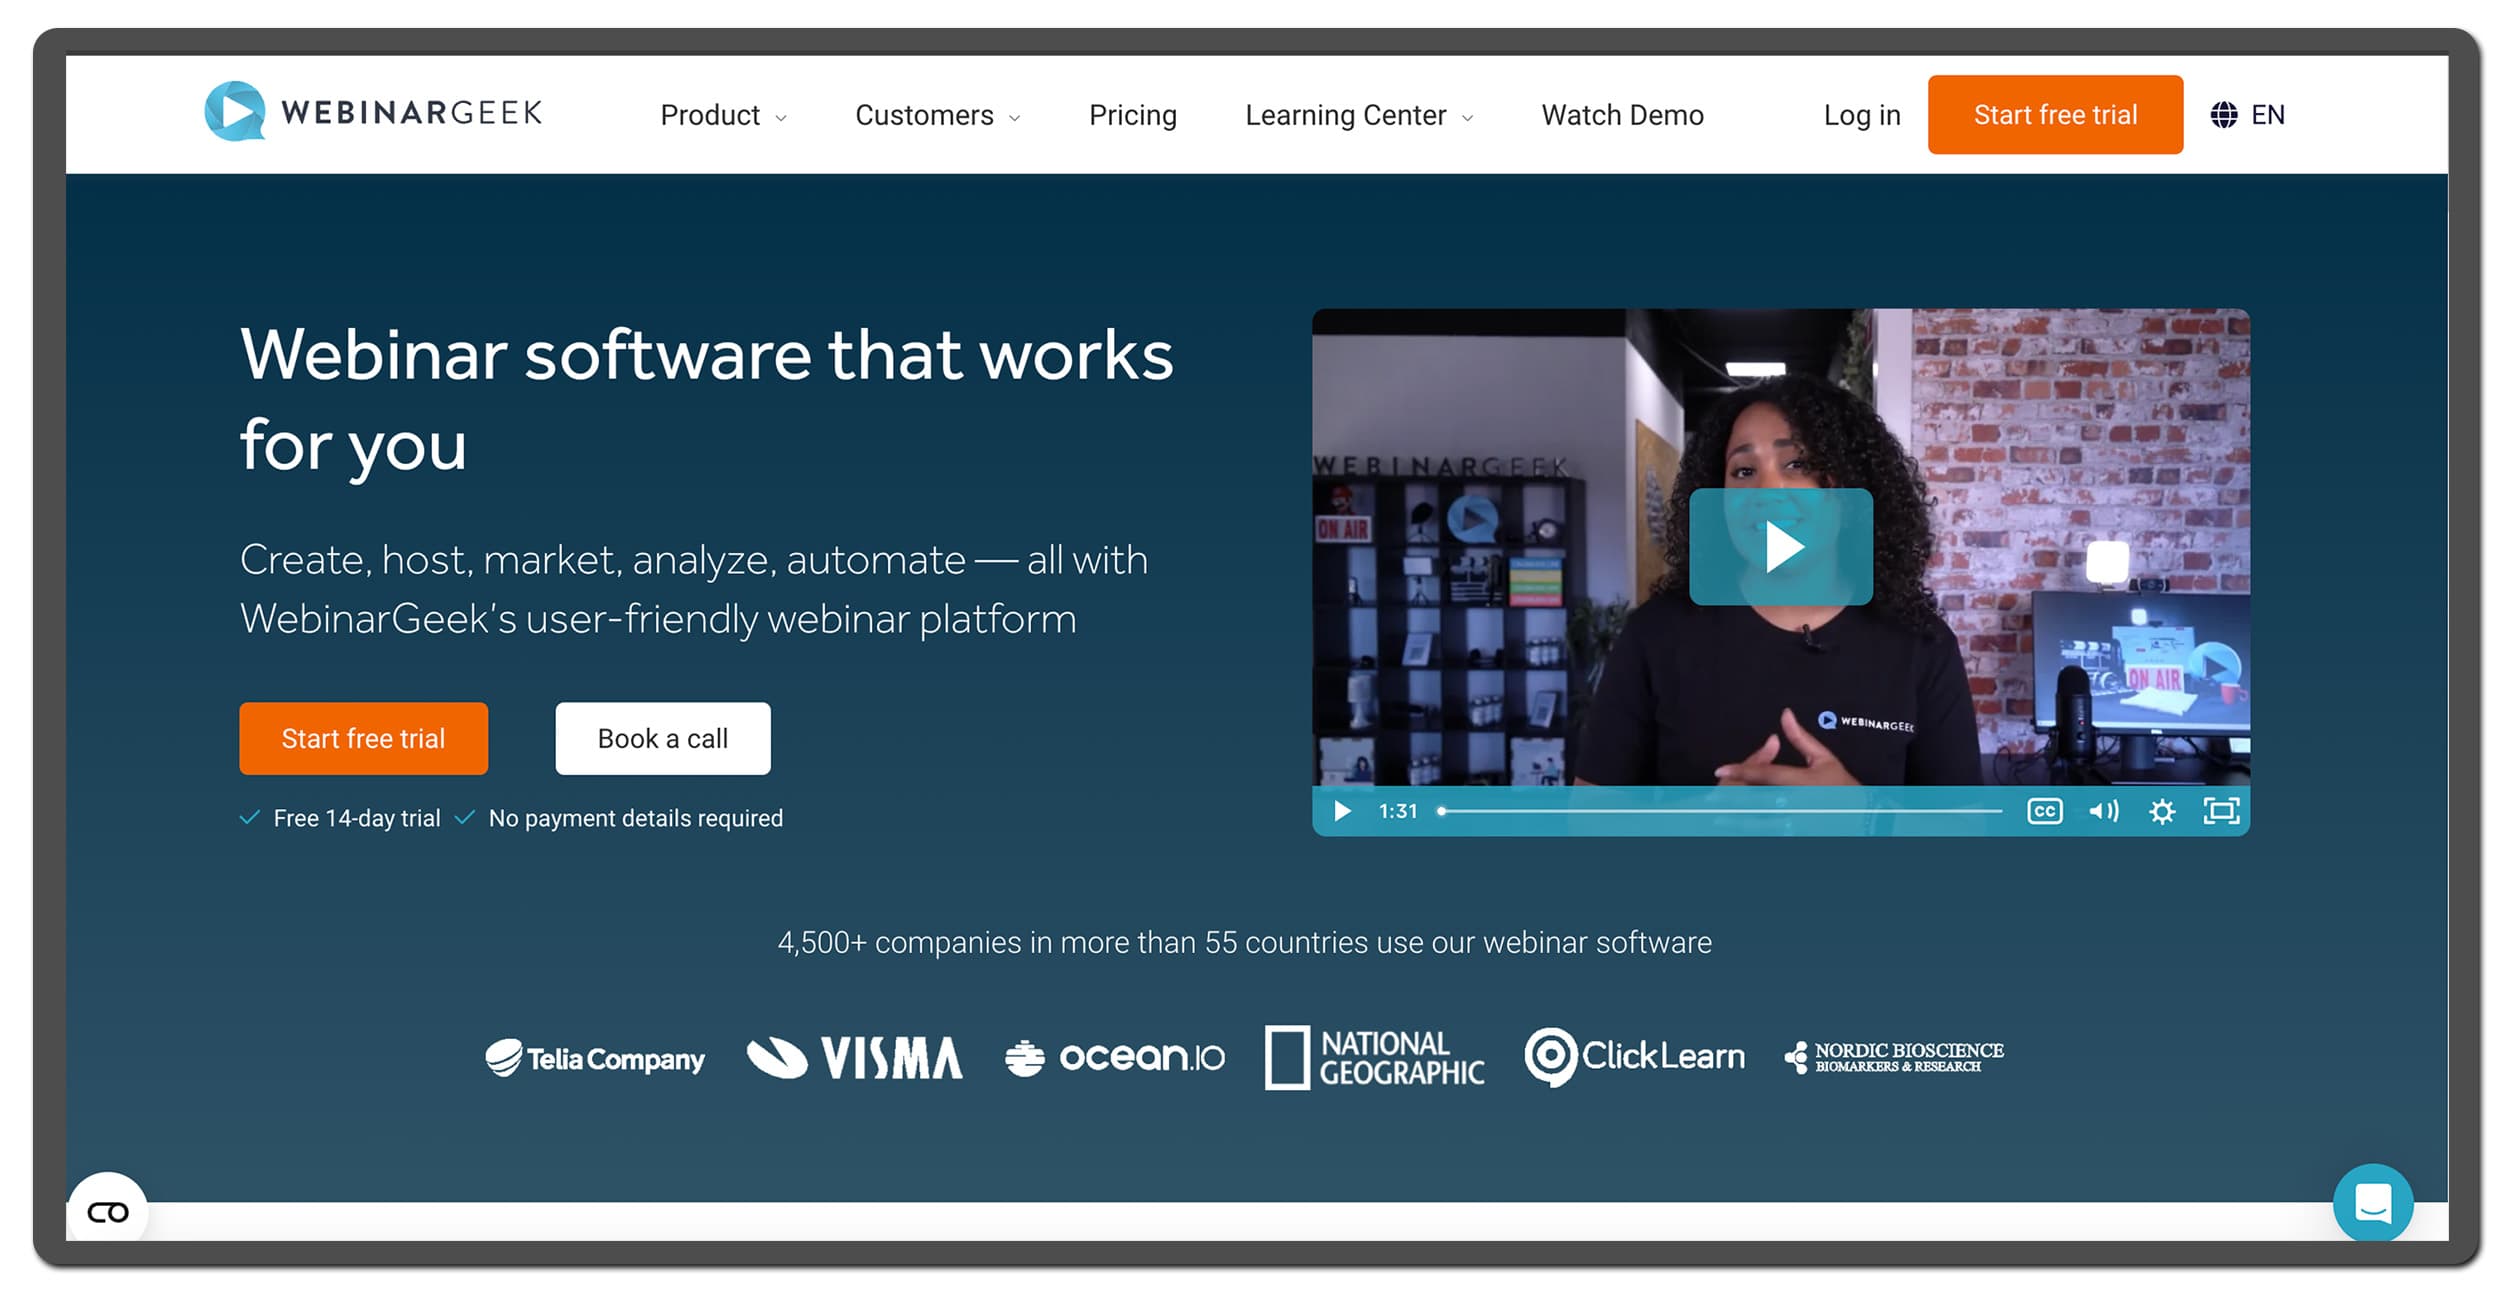Toggle closed captions on the video
The height and width of the screenshot is (1301, 2500).
(2044, 811)
